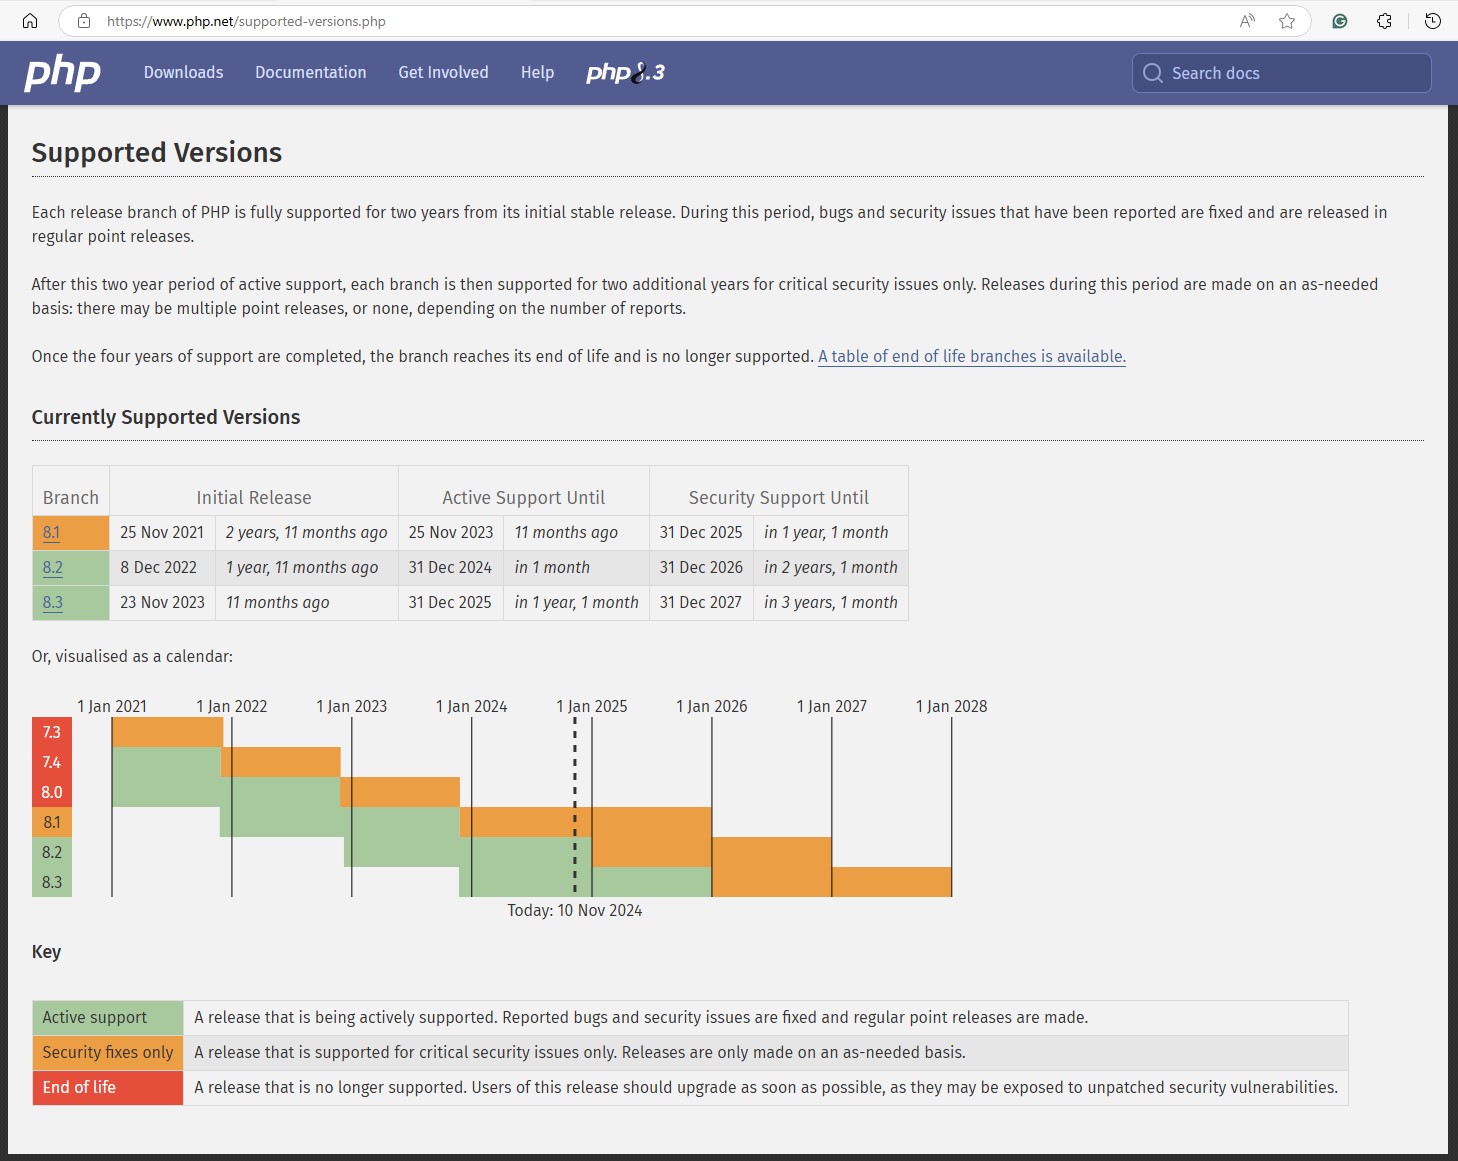Open the Documentation menu item
Viewport: 1458px width, 1161px height.
click(x=311, y=72)
